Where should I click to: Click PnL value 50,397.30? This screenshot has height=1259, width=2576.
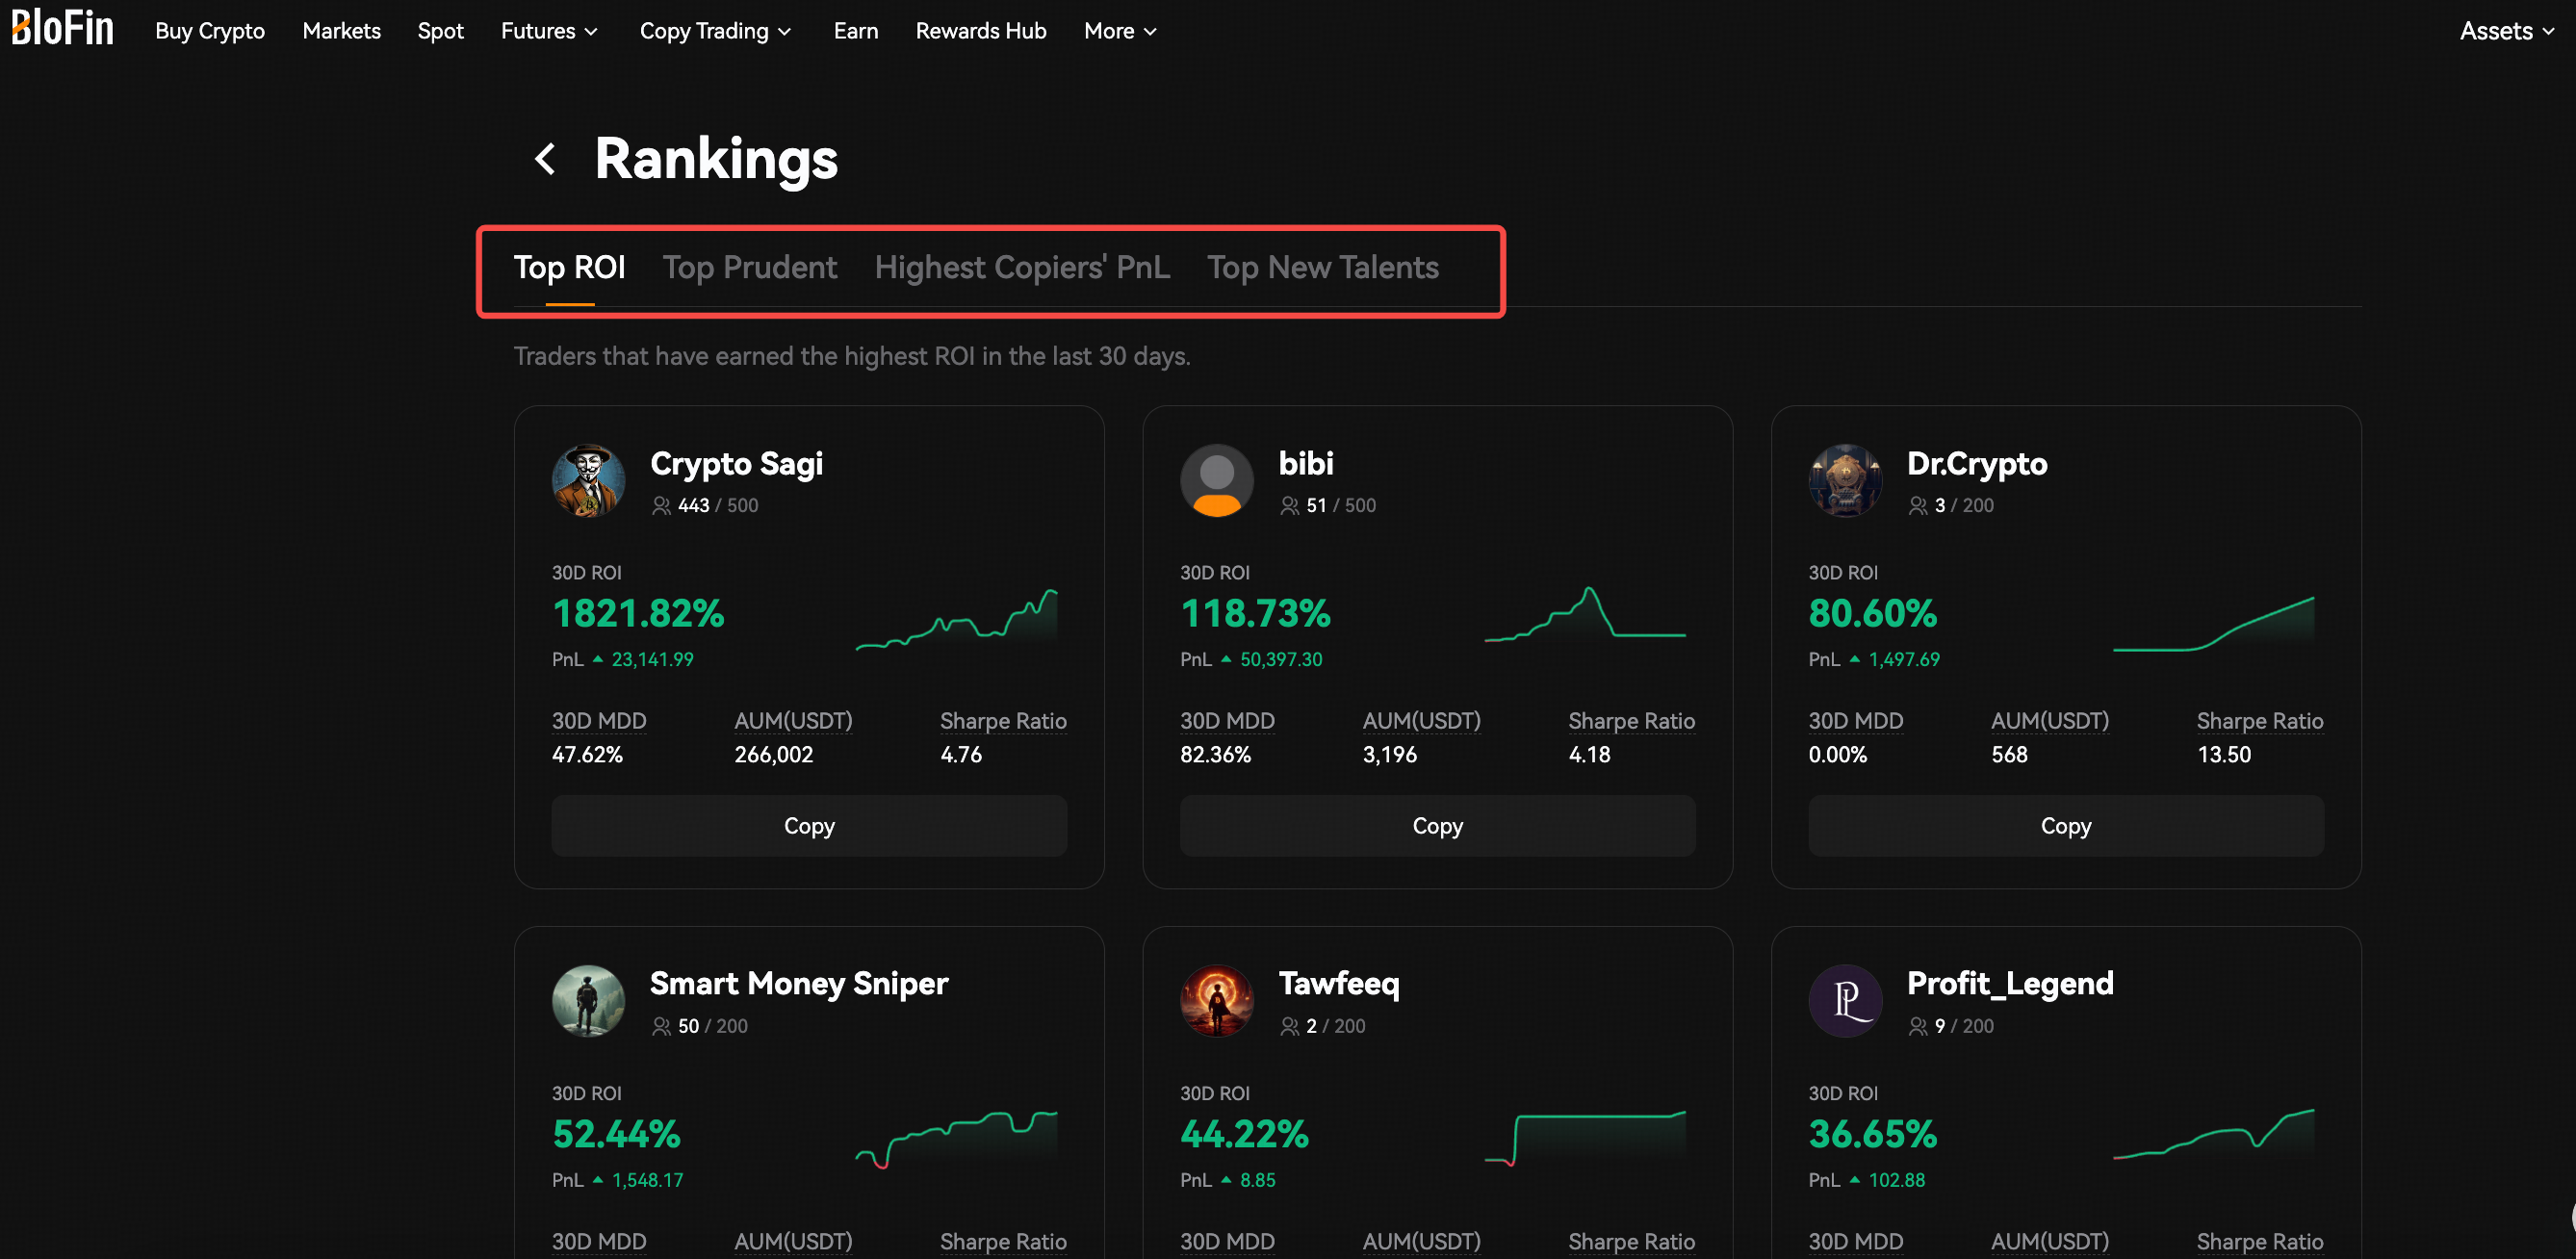pos(1281,660)
